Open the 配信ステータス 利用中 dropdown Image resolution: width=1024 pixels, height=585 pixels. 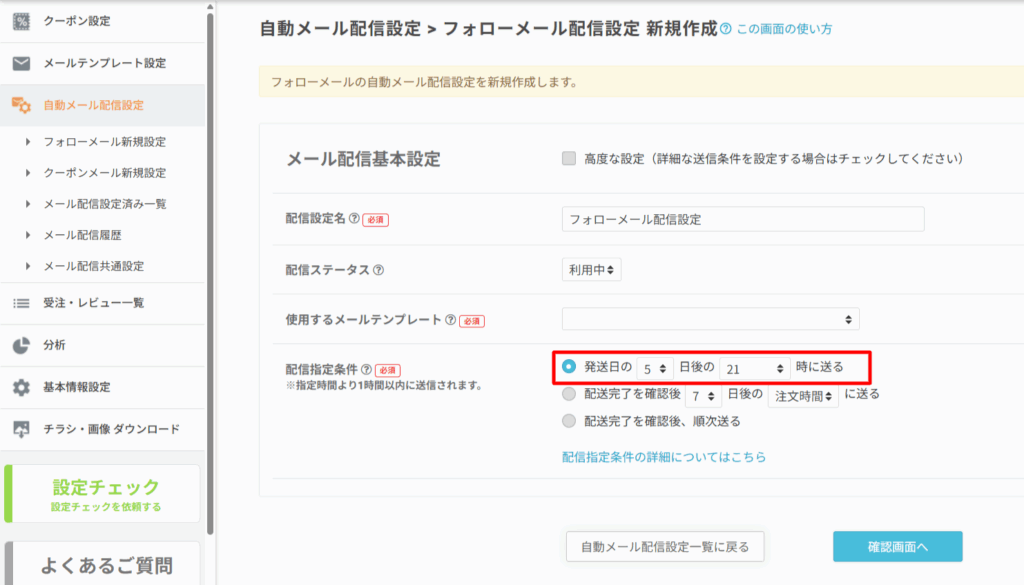[591, 269]
